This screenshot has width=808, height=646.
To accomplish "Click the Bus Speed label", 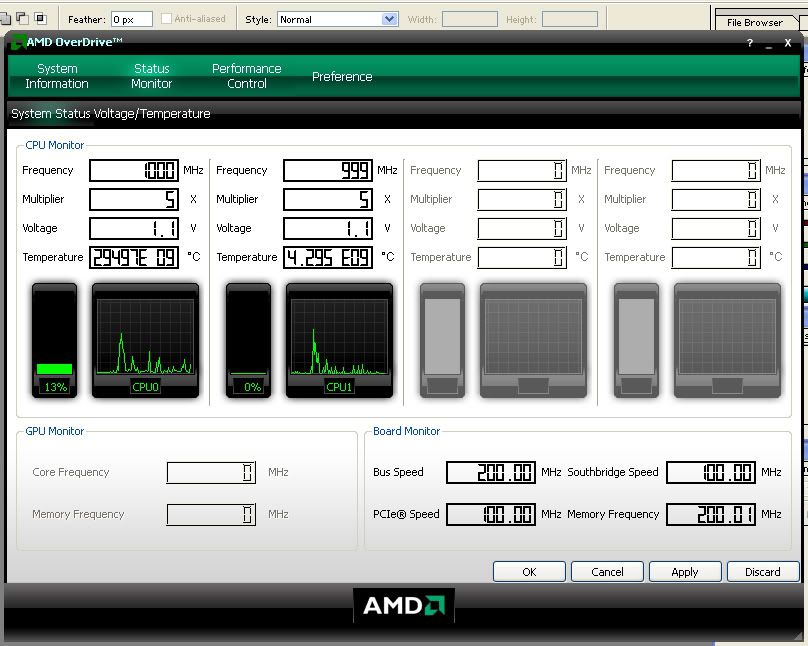I will (x=398, y=472).
